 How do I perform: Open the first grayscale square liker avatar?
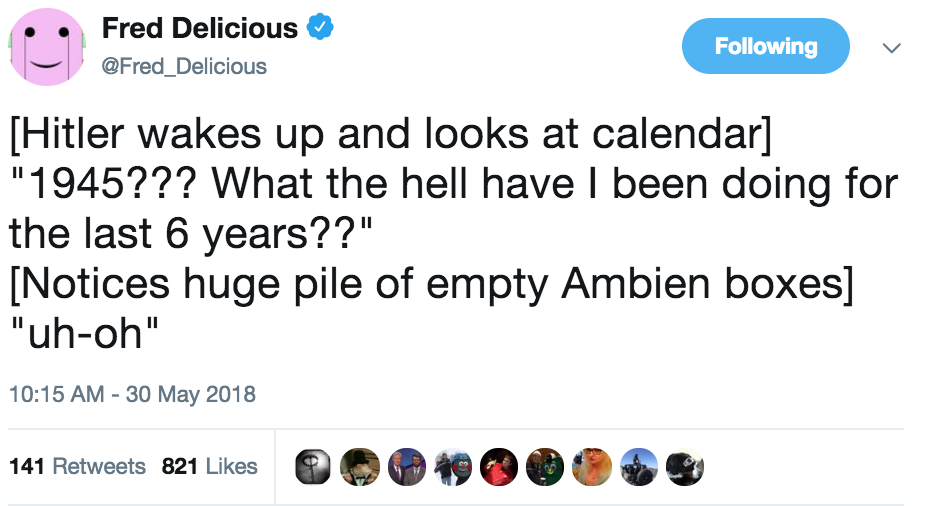(x=314, y=466)
